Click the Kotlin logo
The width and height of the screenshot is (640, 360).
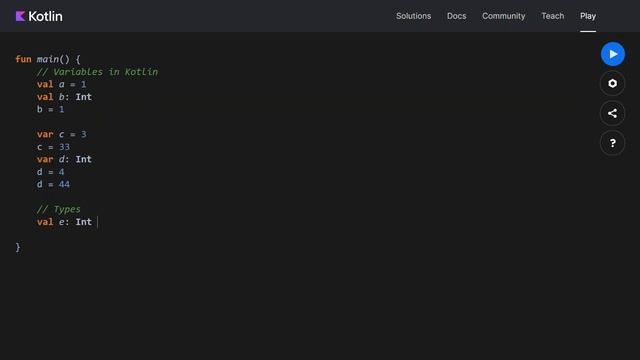pyautogui.click(x=39, y=16)
